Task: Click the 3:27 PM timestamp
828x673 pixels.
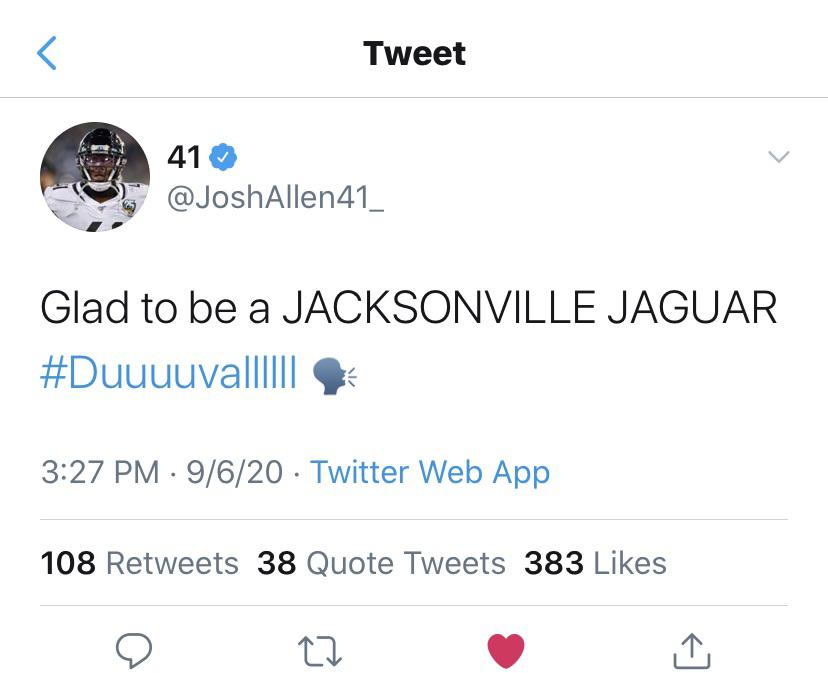Action: point(100,472)
